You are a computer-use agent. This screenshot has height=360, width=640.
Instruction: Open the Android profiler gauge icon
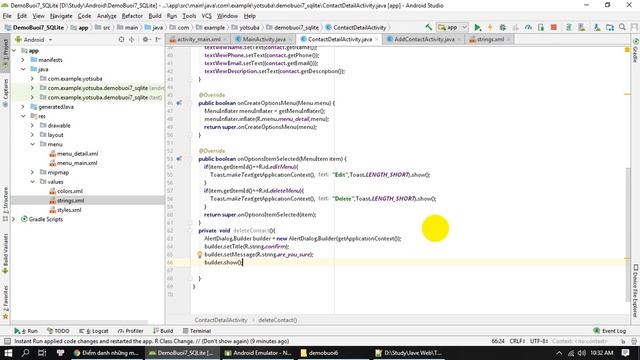[528, 27]
